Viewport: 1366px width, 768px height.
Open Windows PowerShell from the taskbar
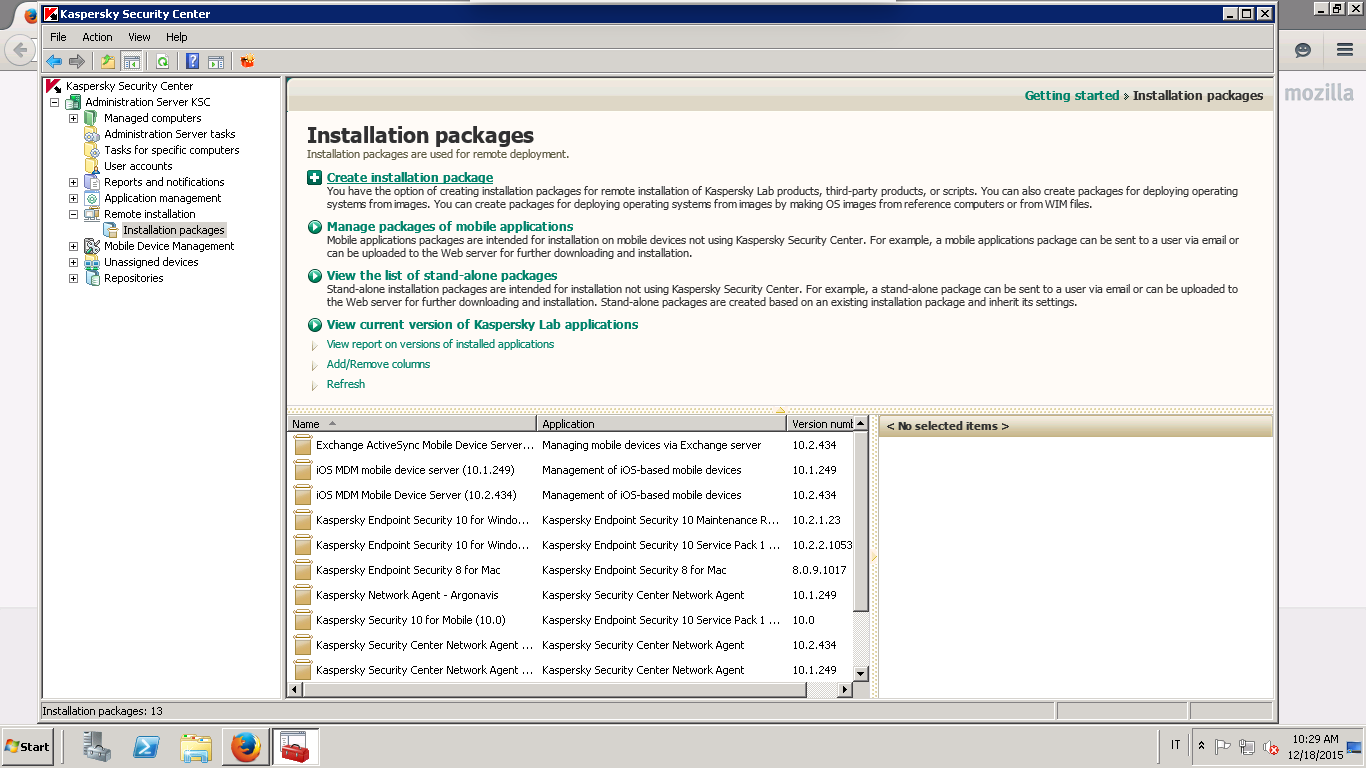(x=147, y=746)
